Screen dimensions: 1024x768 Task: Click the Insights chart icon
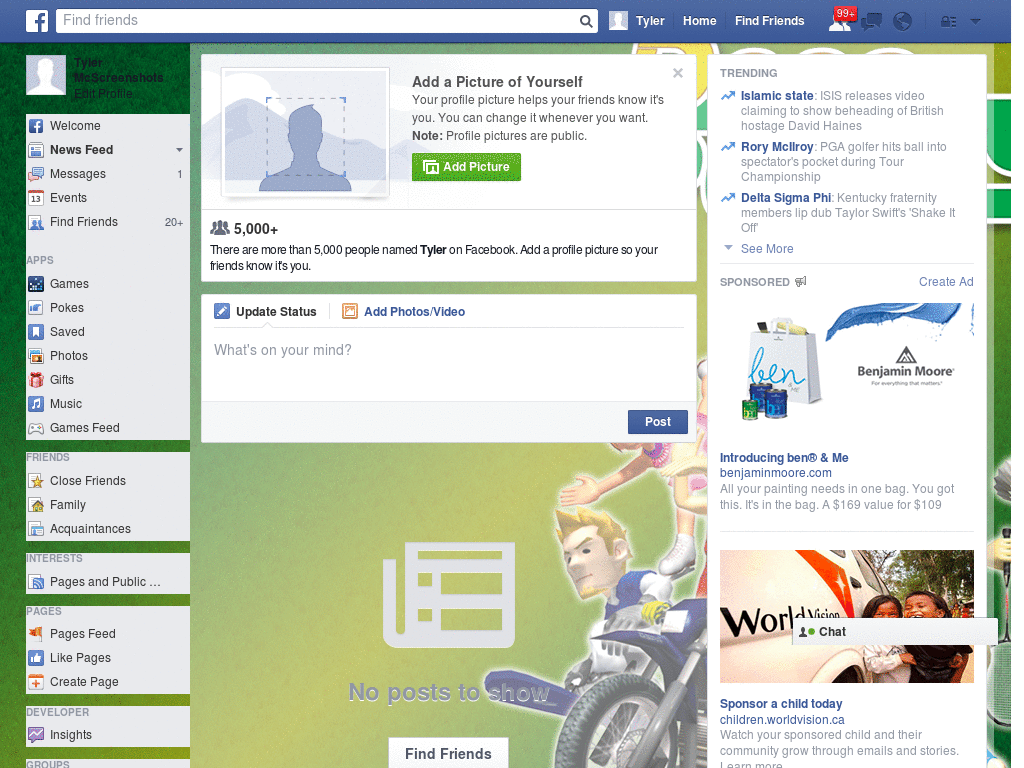coord(36,735)
